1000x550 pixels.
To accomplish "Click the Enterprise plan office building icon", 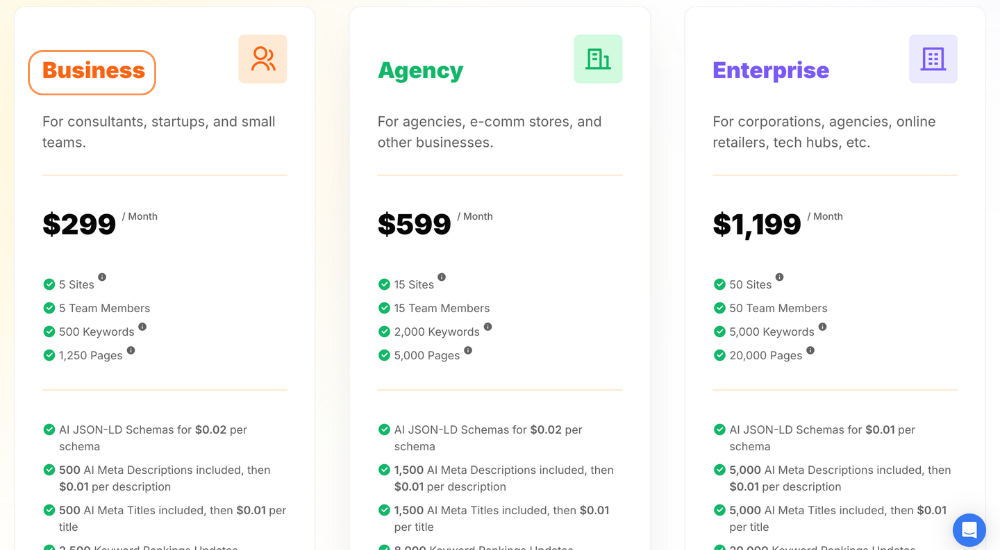I will click(x=933, y=59).
